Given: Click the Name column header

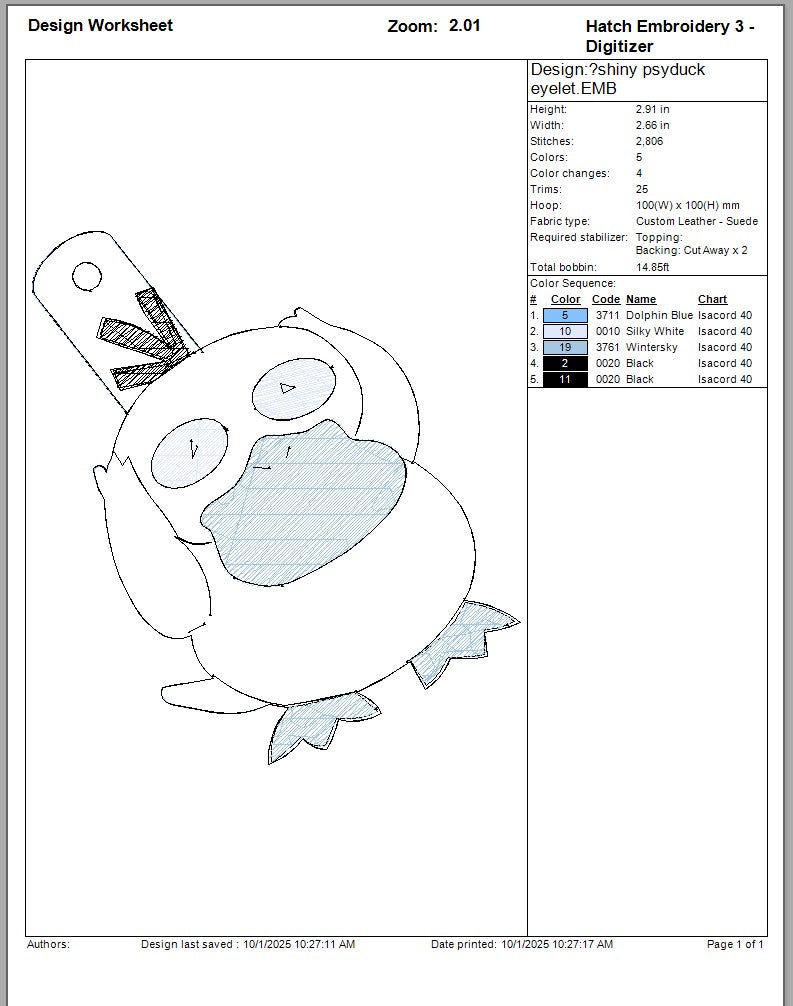Looking at the screenshot, I should [x=641, y=299].
